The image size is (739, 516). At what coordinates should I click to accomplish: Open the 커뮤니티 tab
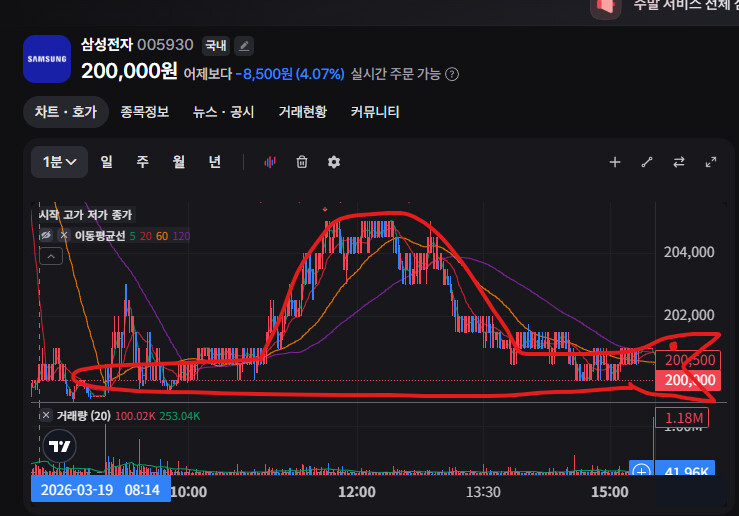pos(375,112)
